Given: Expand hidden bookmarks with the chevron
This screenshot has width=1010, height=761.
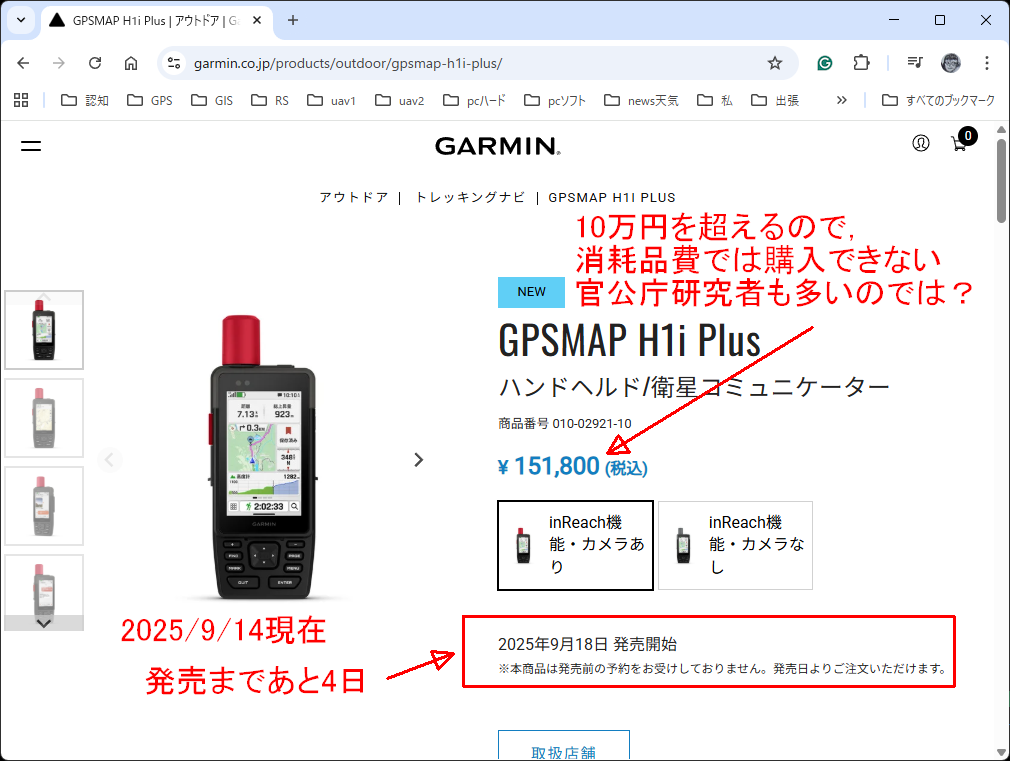Looking at the screenshot, I should (x=842, y=99).
